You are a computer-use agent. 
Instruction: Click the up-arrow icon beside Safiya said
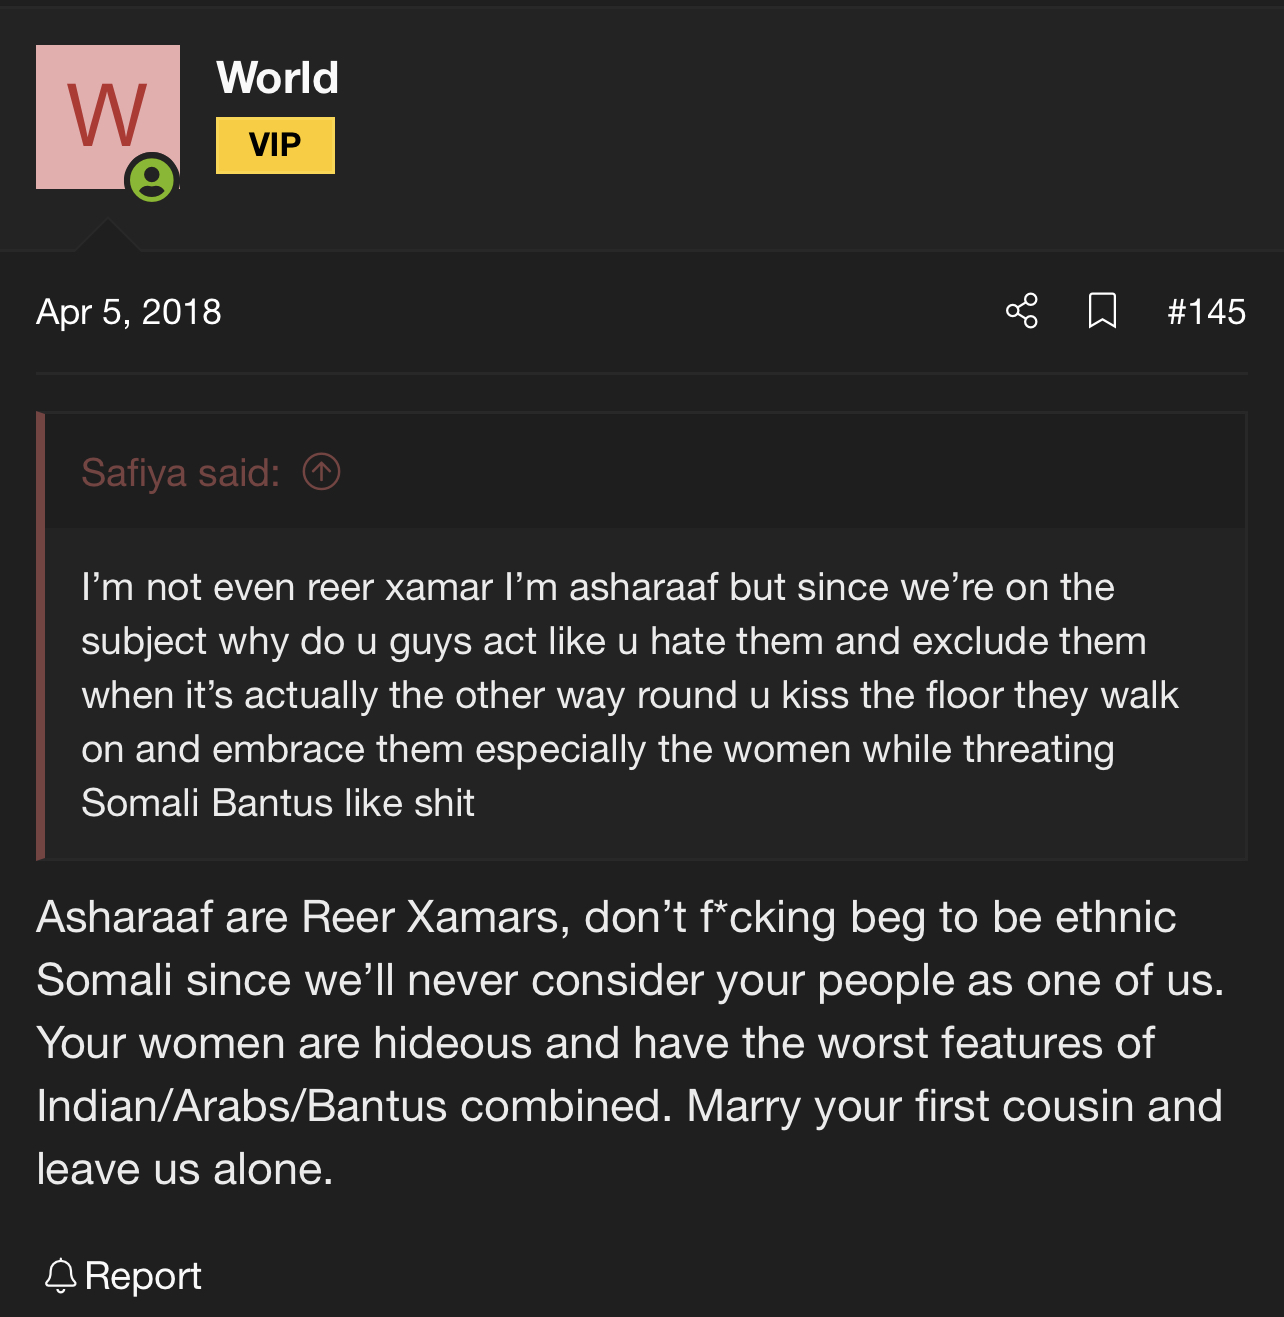pyautogui.click(x=321, y=471)
